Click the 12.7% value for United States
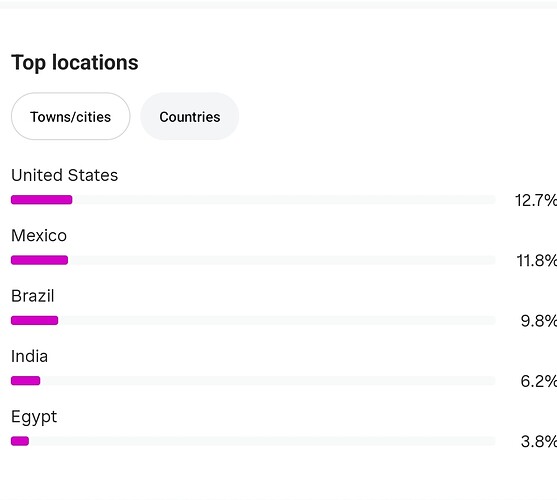This screenshot has height=500, width=557. pyautogui.click(x=536, y=200)
